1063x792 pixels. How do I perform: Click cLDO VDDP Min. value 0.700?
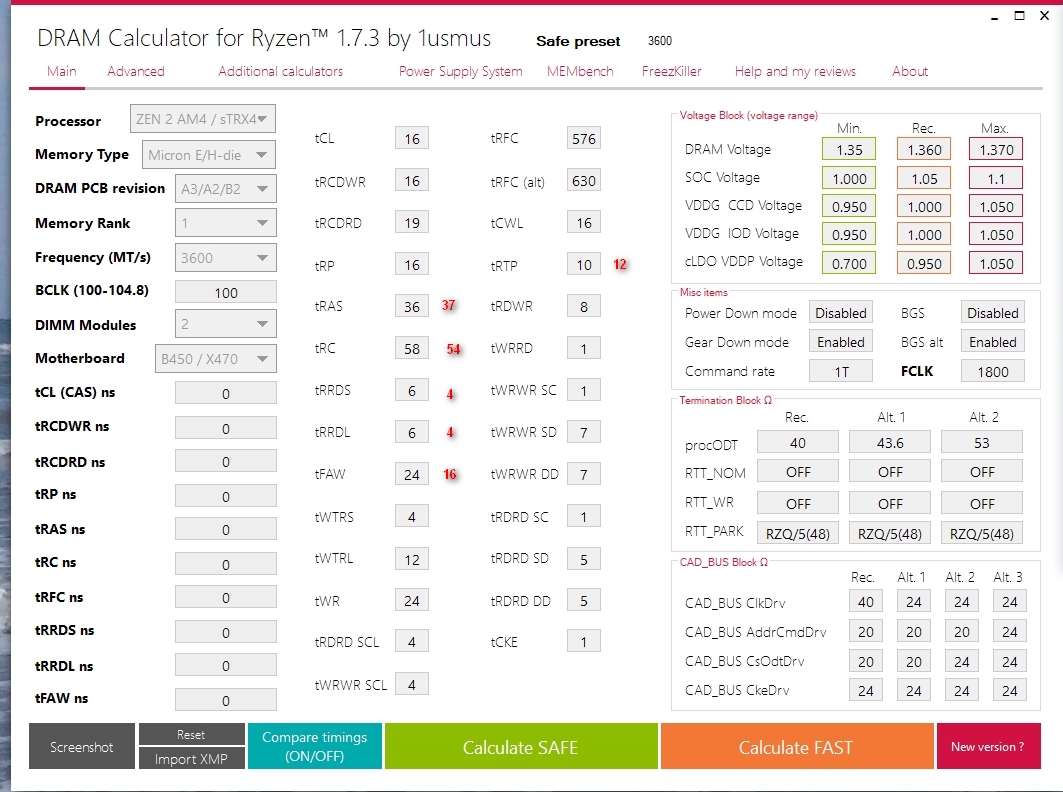tap(849, 263)
